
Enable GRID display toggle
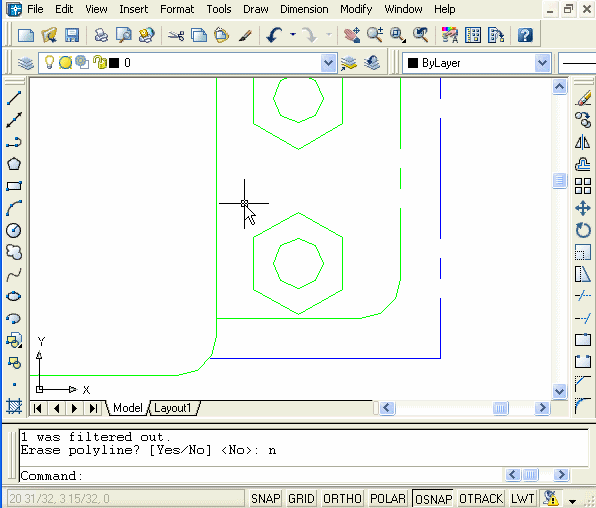click(x=301, y=498)
